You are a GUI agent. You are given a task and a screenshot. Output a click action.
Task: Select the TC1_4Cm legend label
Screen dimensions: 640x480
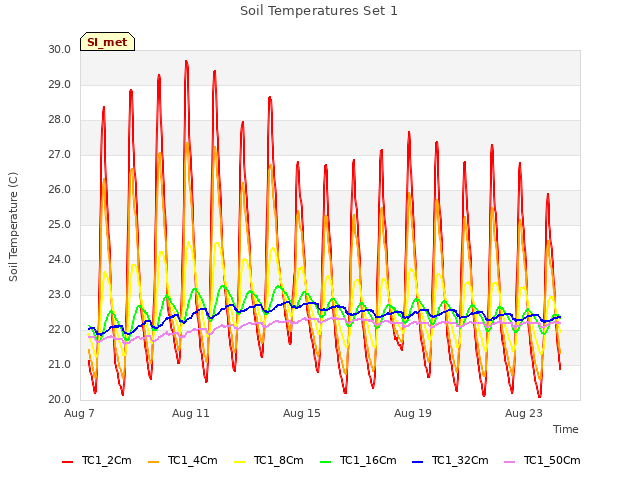pyautogui.click(x=193, y=461)
